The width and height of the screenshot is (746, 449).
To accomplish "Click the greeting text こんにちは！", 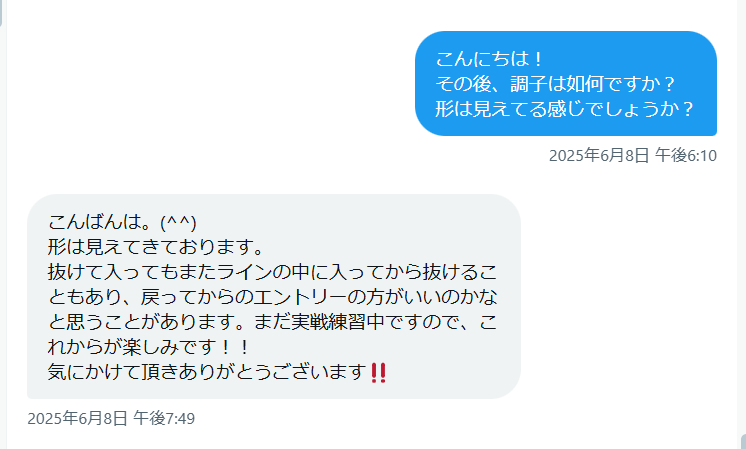I will click(x=489, y=59).
